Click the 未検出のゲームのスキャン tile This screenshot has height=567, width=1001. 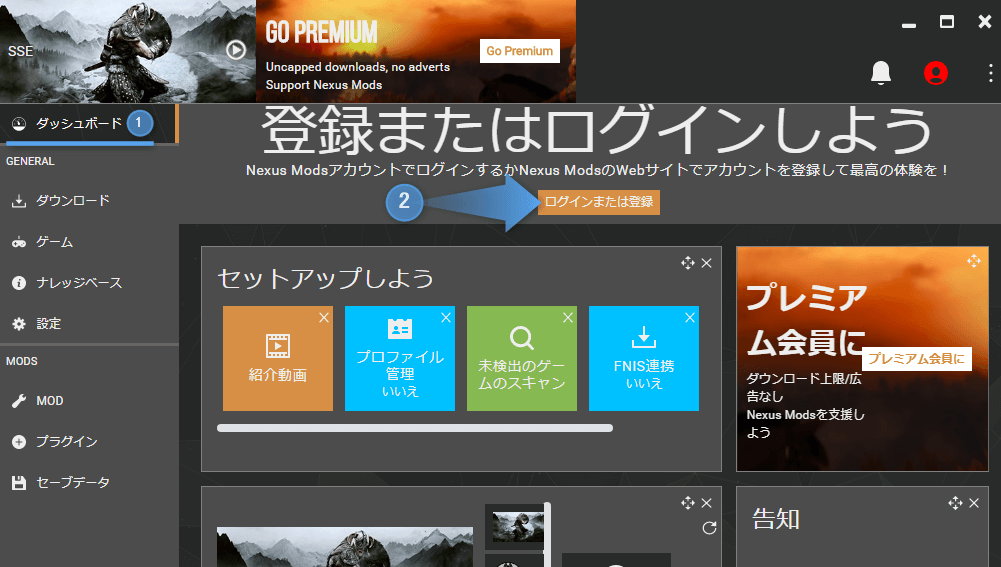click(x=522, y=358)
